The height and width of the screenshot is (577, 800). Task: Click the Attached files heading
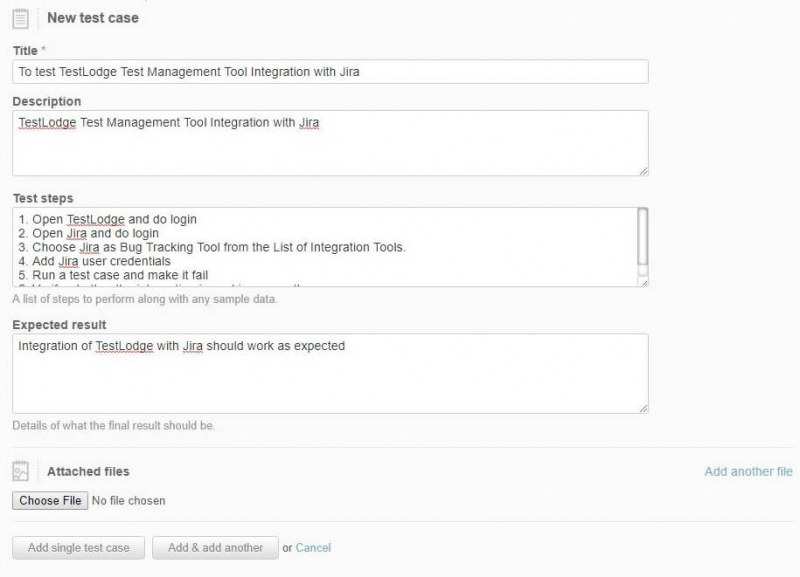point(88,472)
